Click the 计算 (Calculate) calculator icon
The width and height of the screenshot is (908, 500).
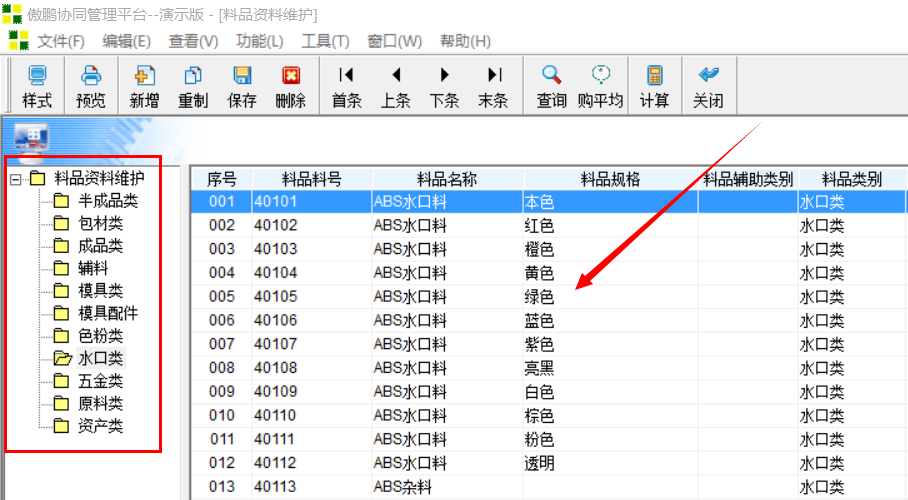655,76
